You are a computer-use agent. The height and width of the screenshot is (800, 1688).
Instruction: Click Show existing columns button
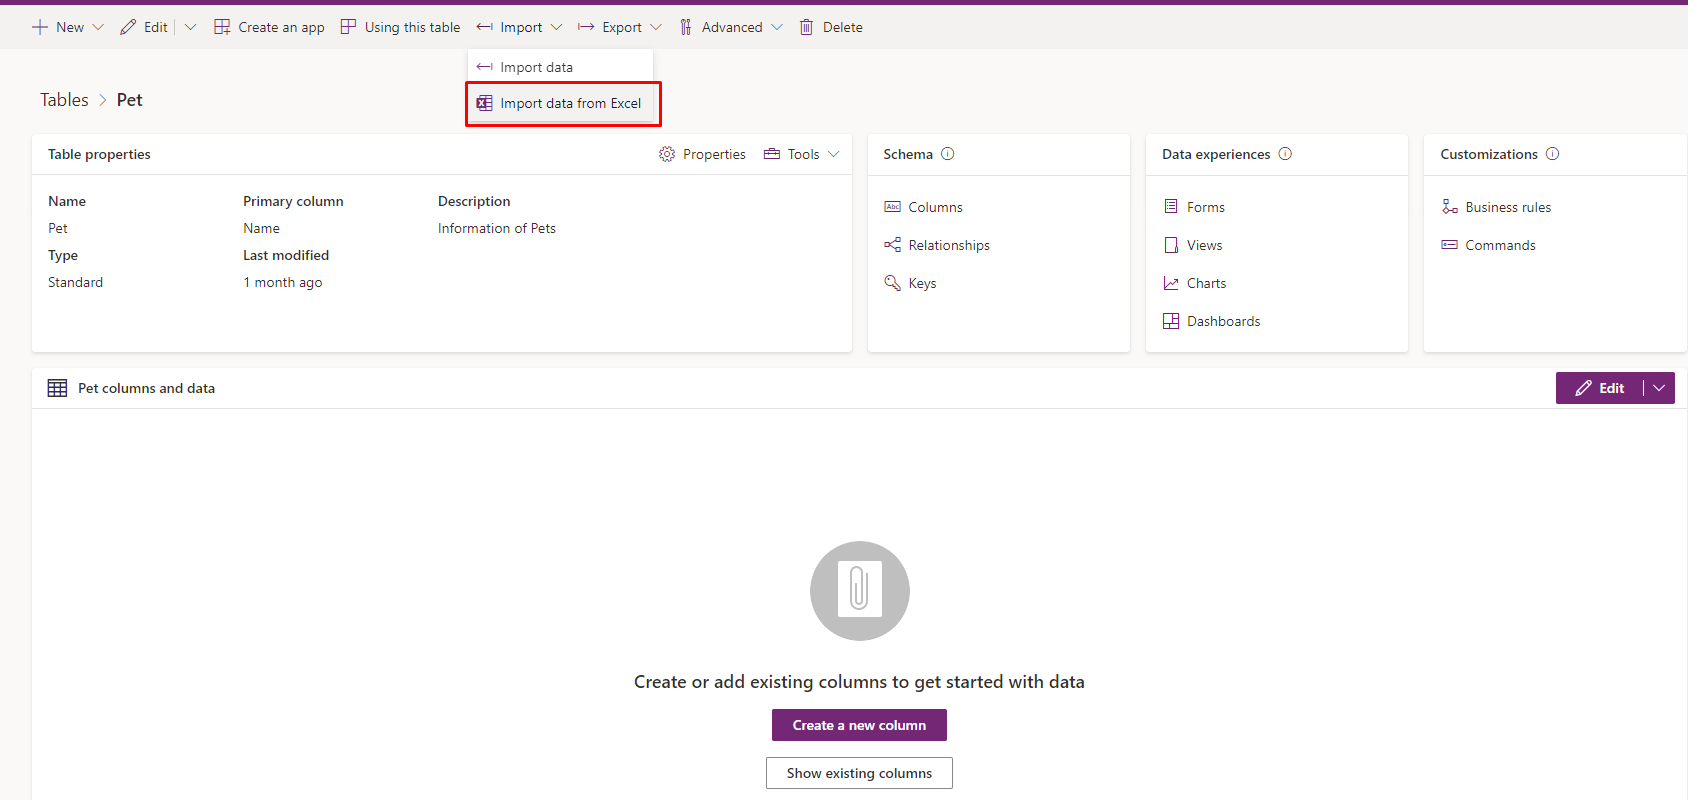pyautogui.click(x=859, y=773)
